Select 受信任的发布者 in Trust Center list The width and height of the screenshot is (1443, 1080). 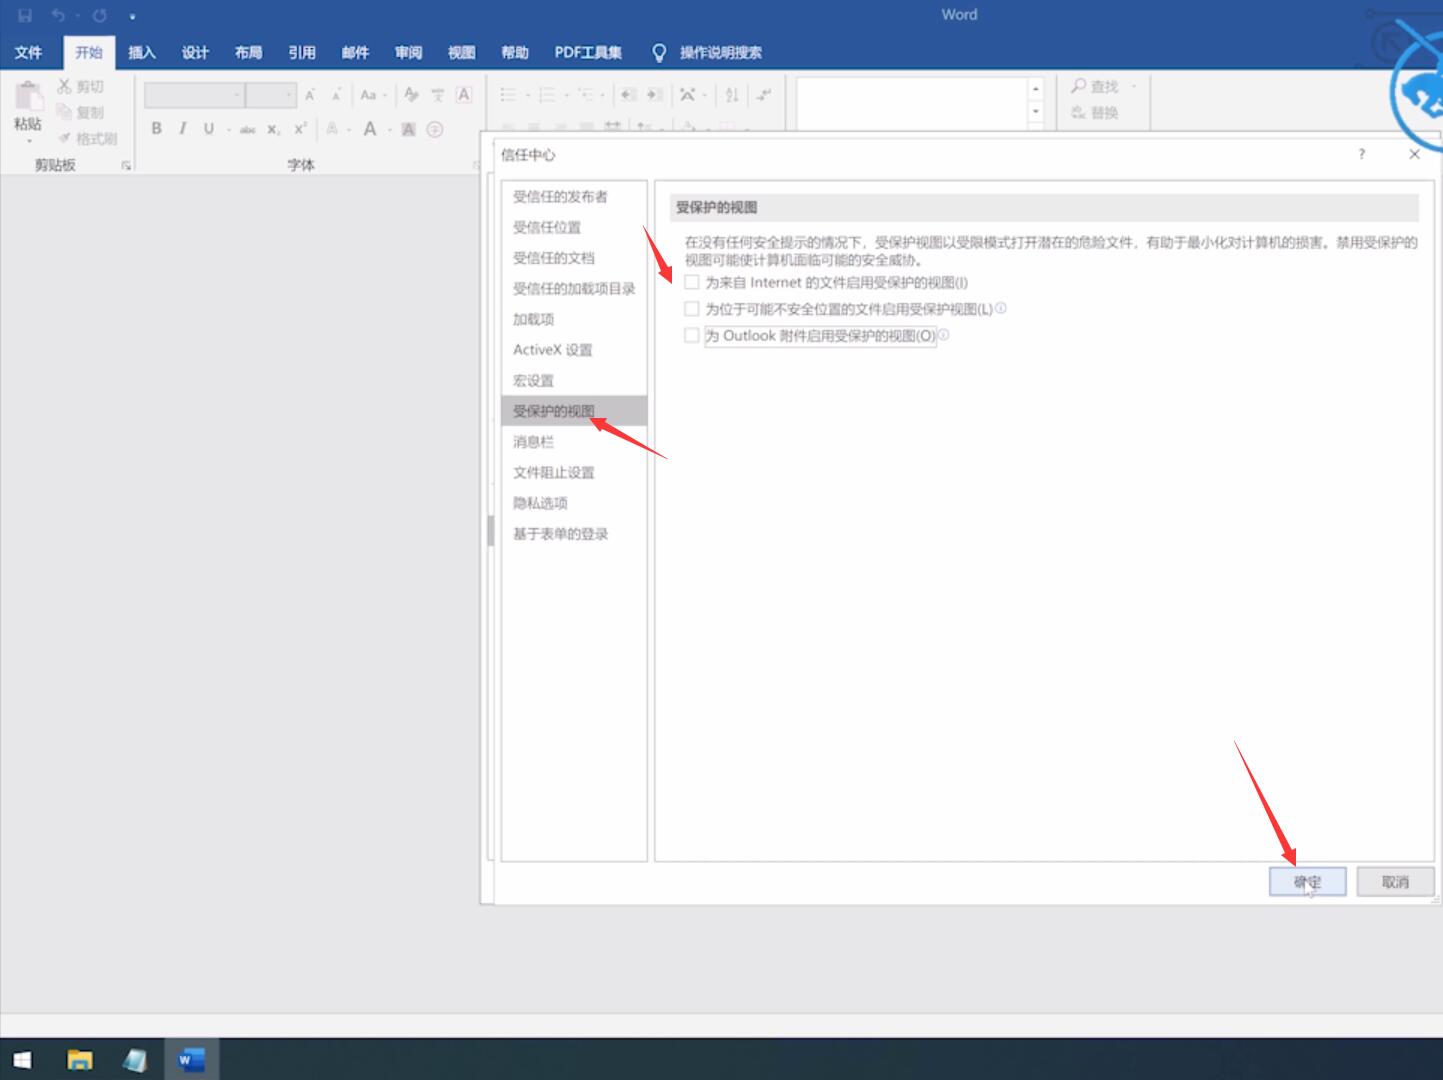[574, 196]
